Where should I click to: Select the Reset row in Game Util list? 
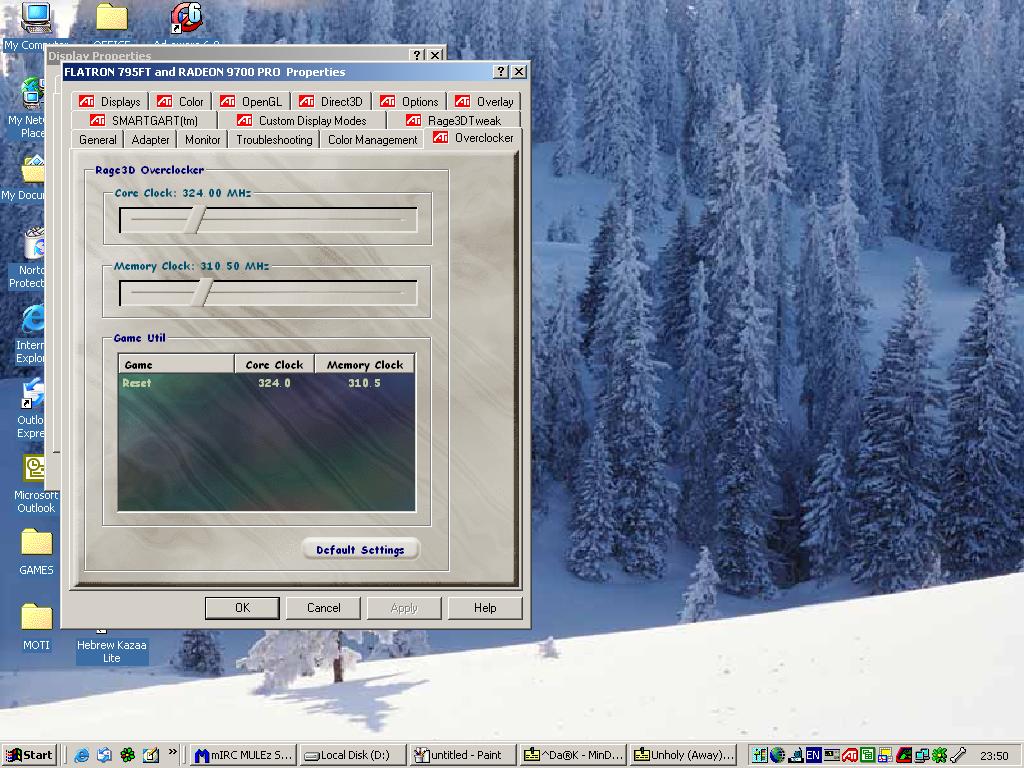(x=266, y=383)
